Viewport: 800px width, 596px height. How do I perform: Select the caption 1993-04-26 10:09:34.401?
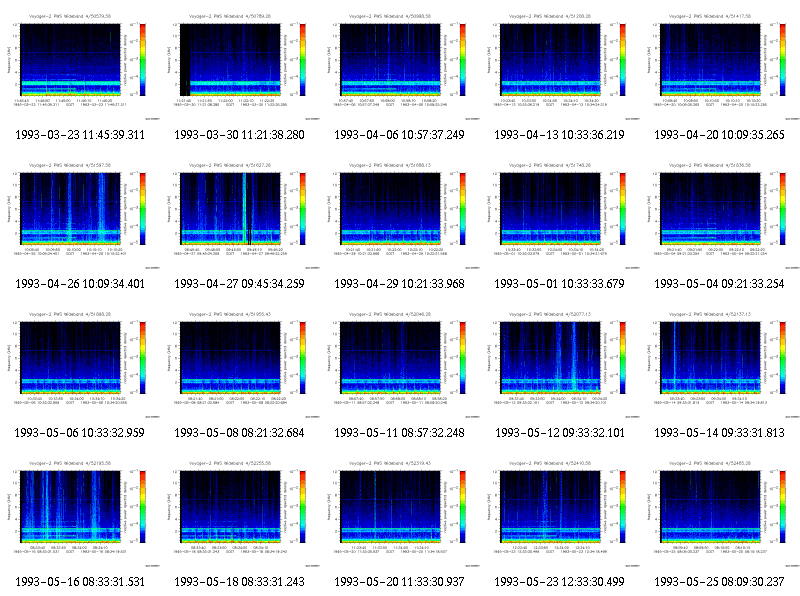tap(80, 284)
